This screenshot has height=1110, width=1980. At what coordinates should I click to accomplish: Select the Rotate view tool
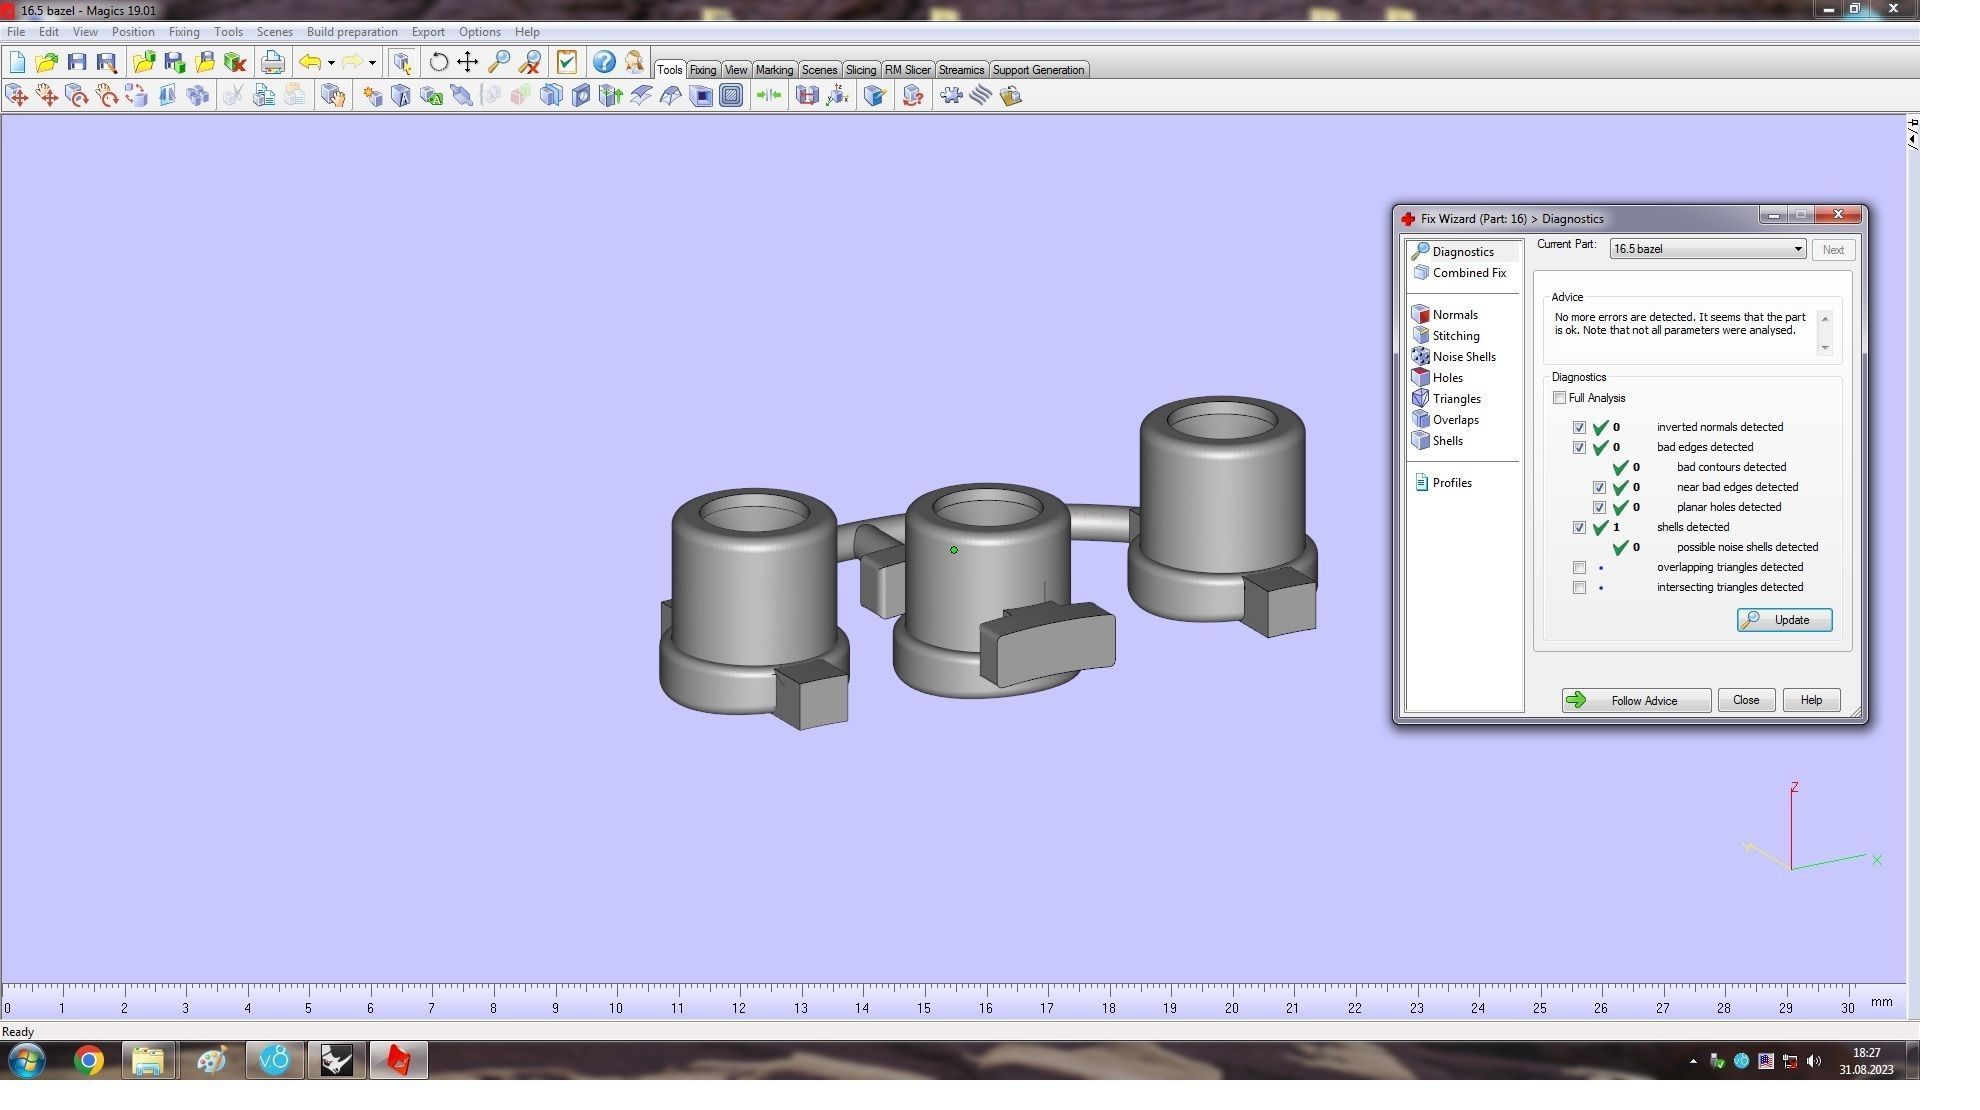coord(438,62)
